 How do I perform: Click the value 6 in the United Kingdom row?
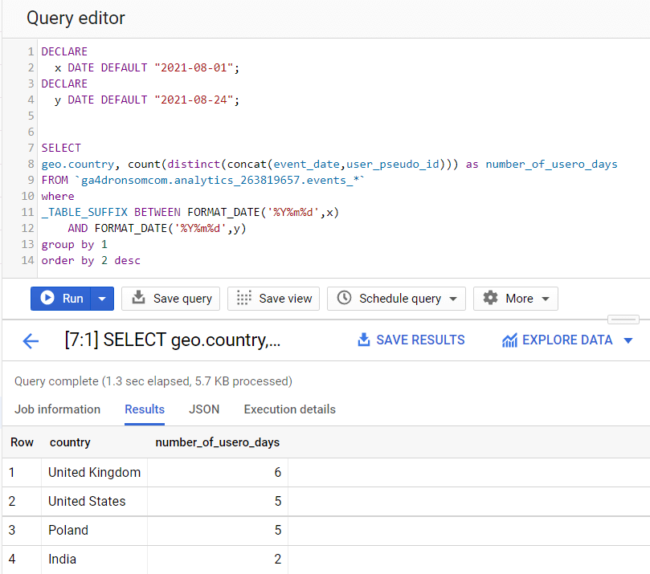[x=278, y=472]
